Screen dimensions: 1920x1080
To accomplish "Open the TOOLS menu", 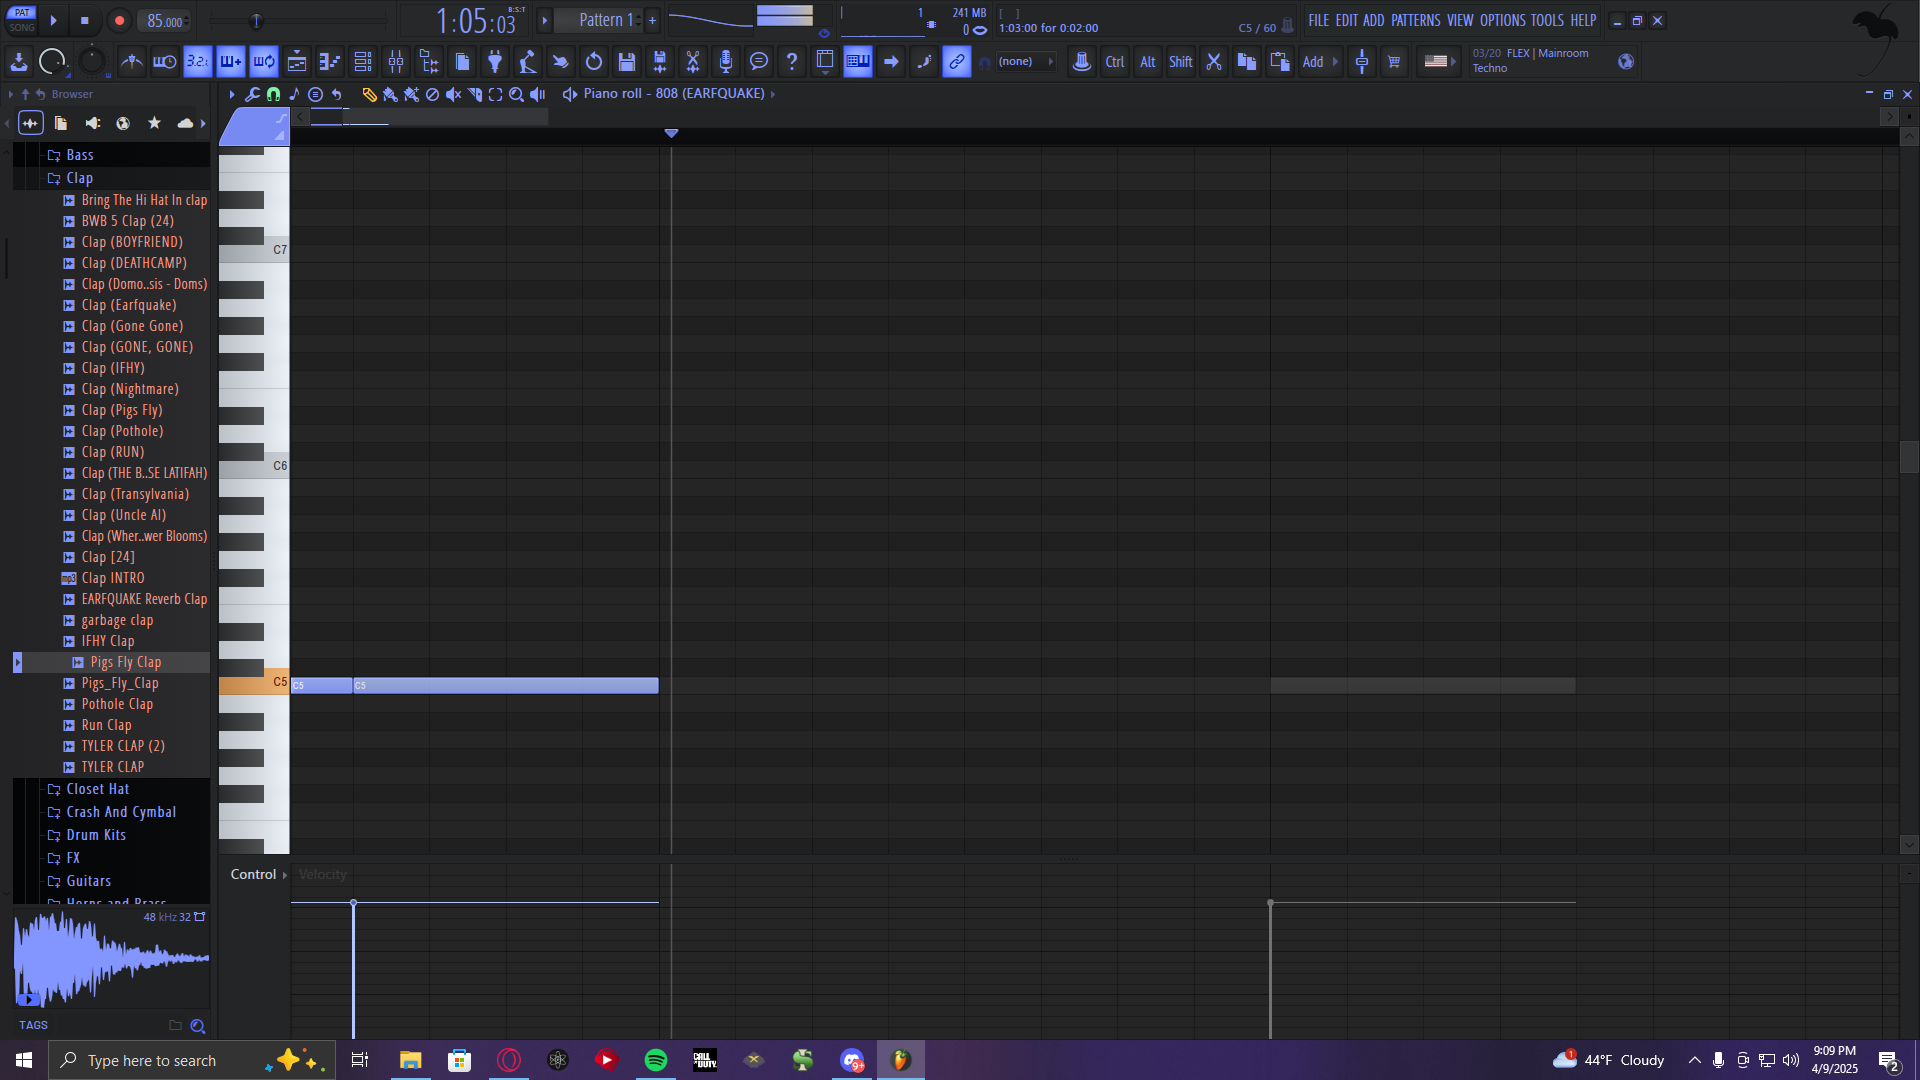I will (1547, 20).
